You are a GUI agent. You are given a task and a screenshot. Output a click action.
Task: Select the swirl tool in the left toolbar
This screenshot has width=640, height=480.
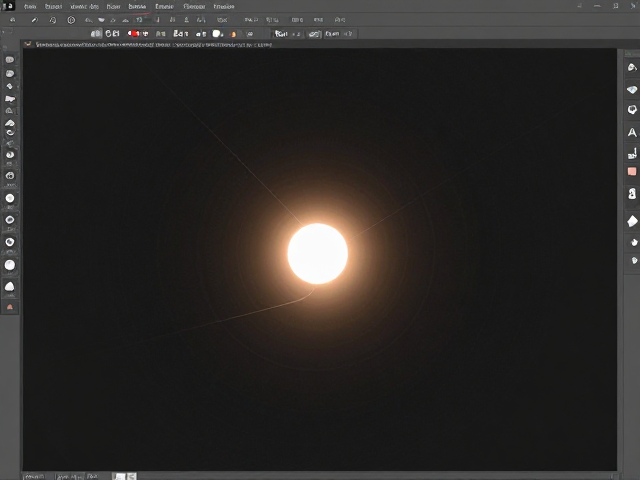tap(10, 133)
